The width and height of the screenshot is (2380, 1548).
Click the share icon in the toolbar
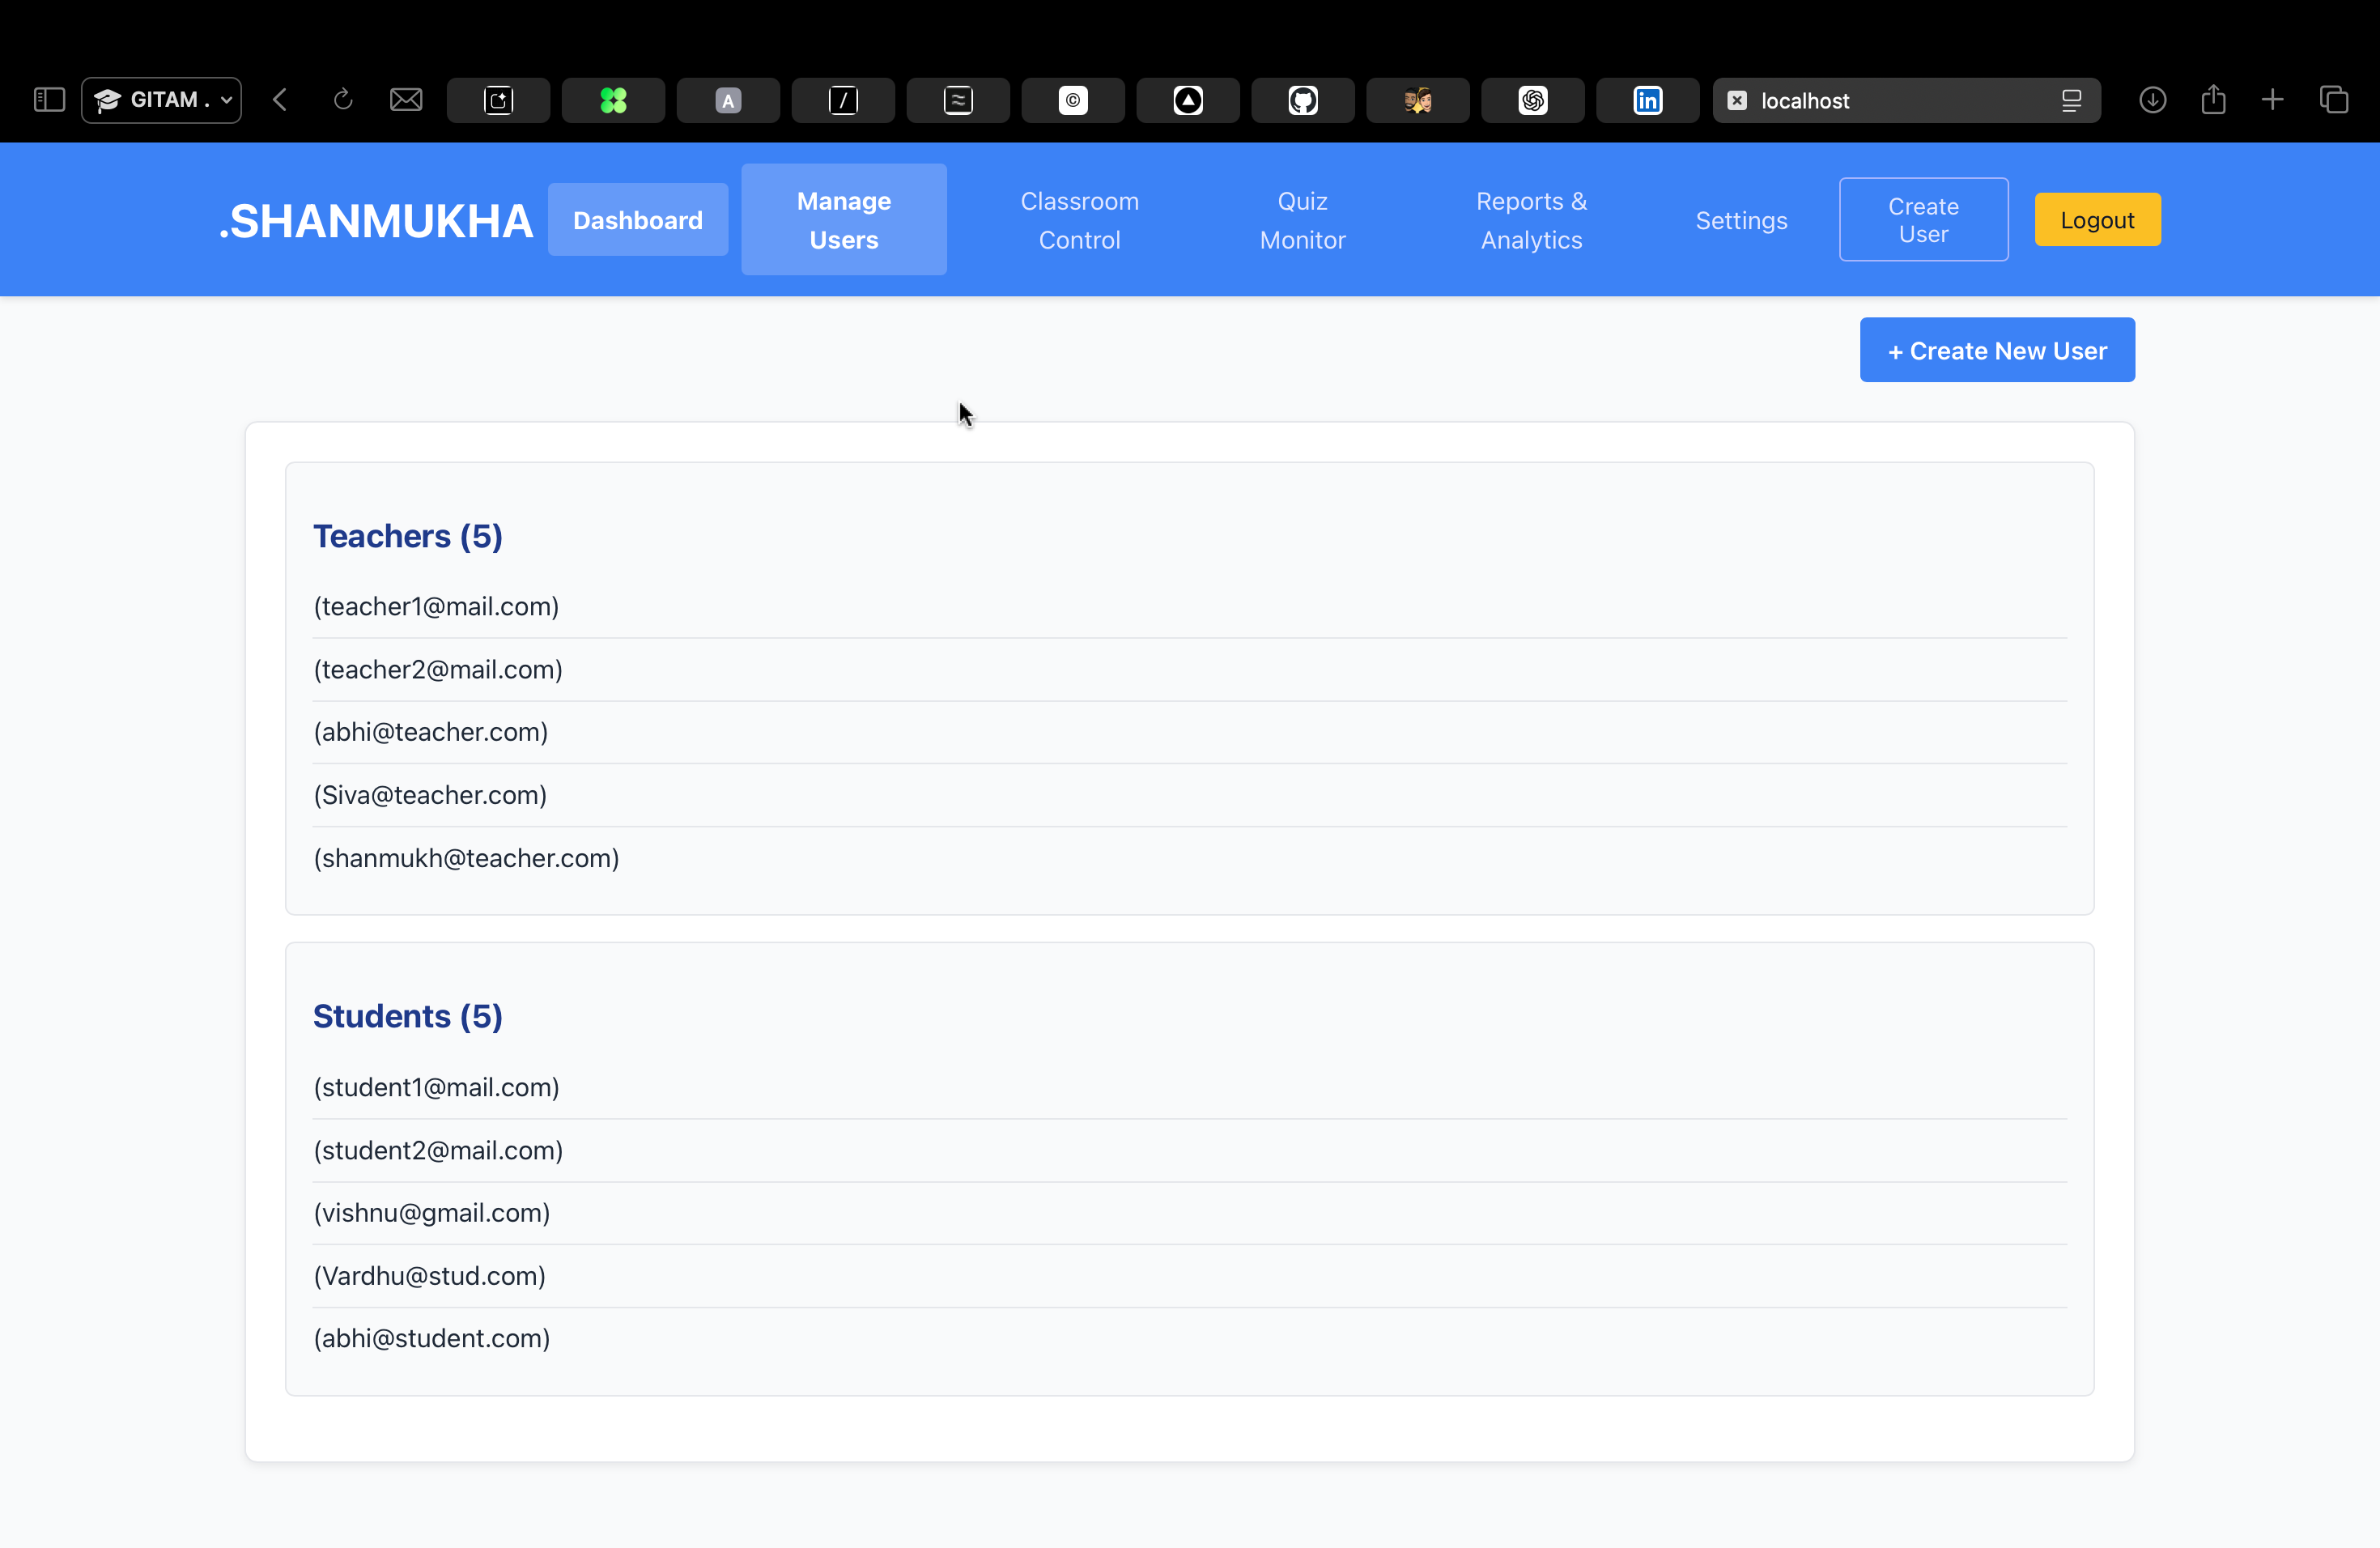pyautogui.click(x=2214, y=100)
